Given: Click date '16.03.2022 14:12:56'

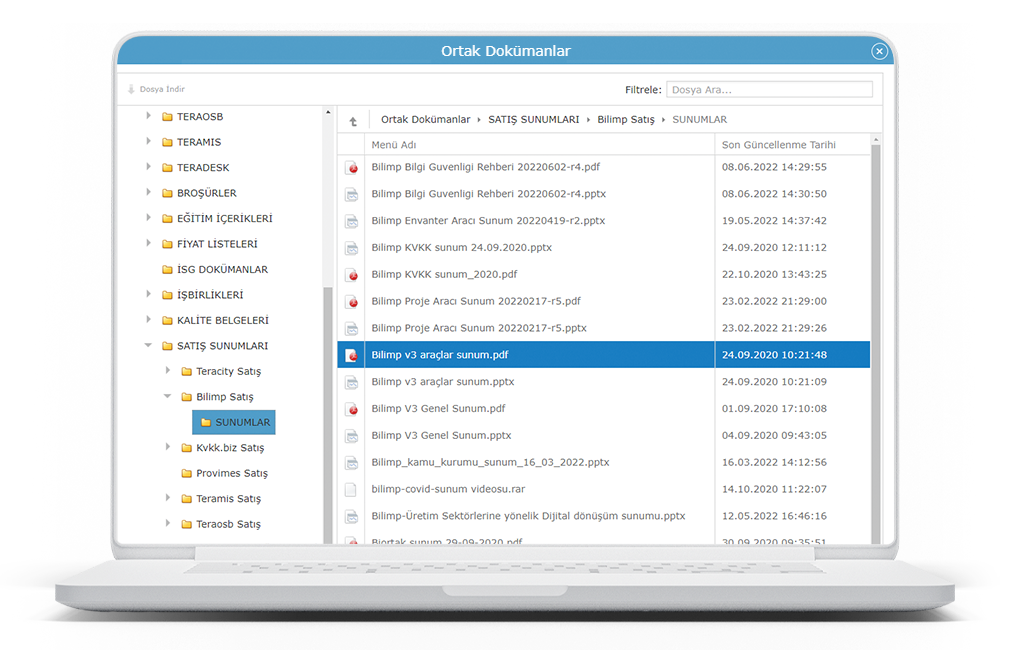Looking at the screenshot, I should (774, 462).
